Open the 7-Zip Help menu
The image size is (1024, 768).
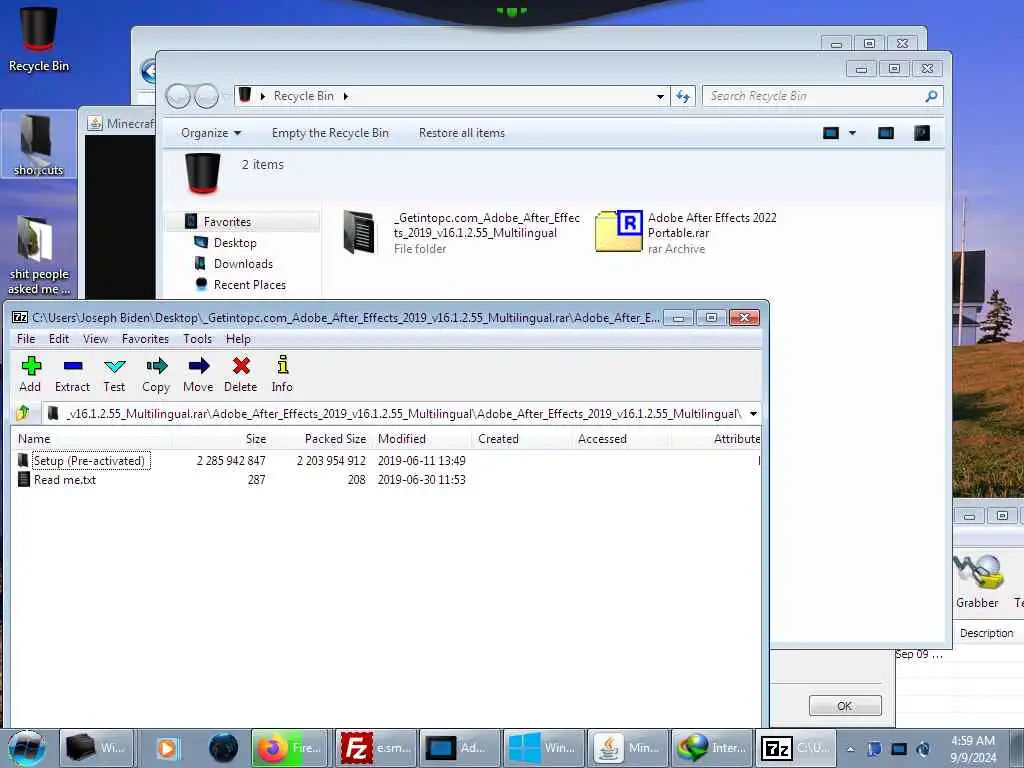point(238,339)
